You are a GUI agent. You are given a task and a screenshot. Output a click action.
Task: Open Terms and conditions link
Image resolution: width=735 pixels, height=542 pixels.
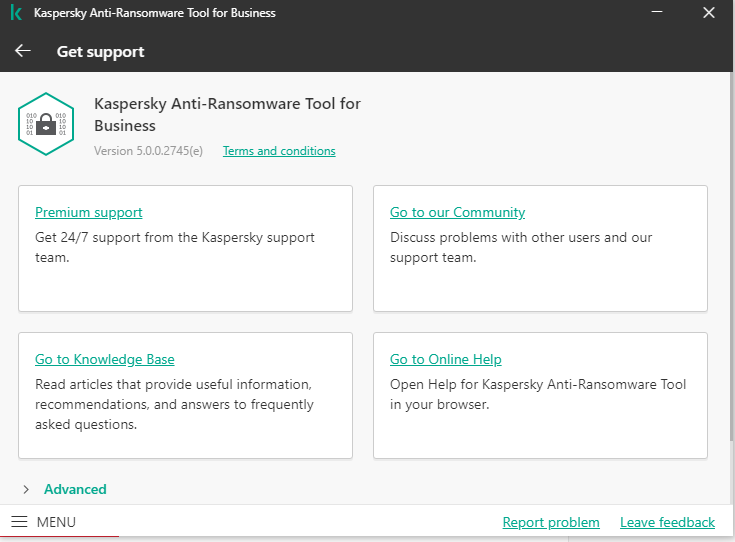coord(279,151)
